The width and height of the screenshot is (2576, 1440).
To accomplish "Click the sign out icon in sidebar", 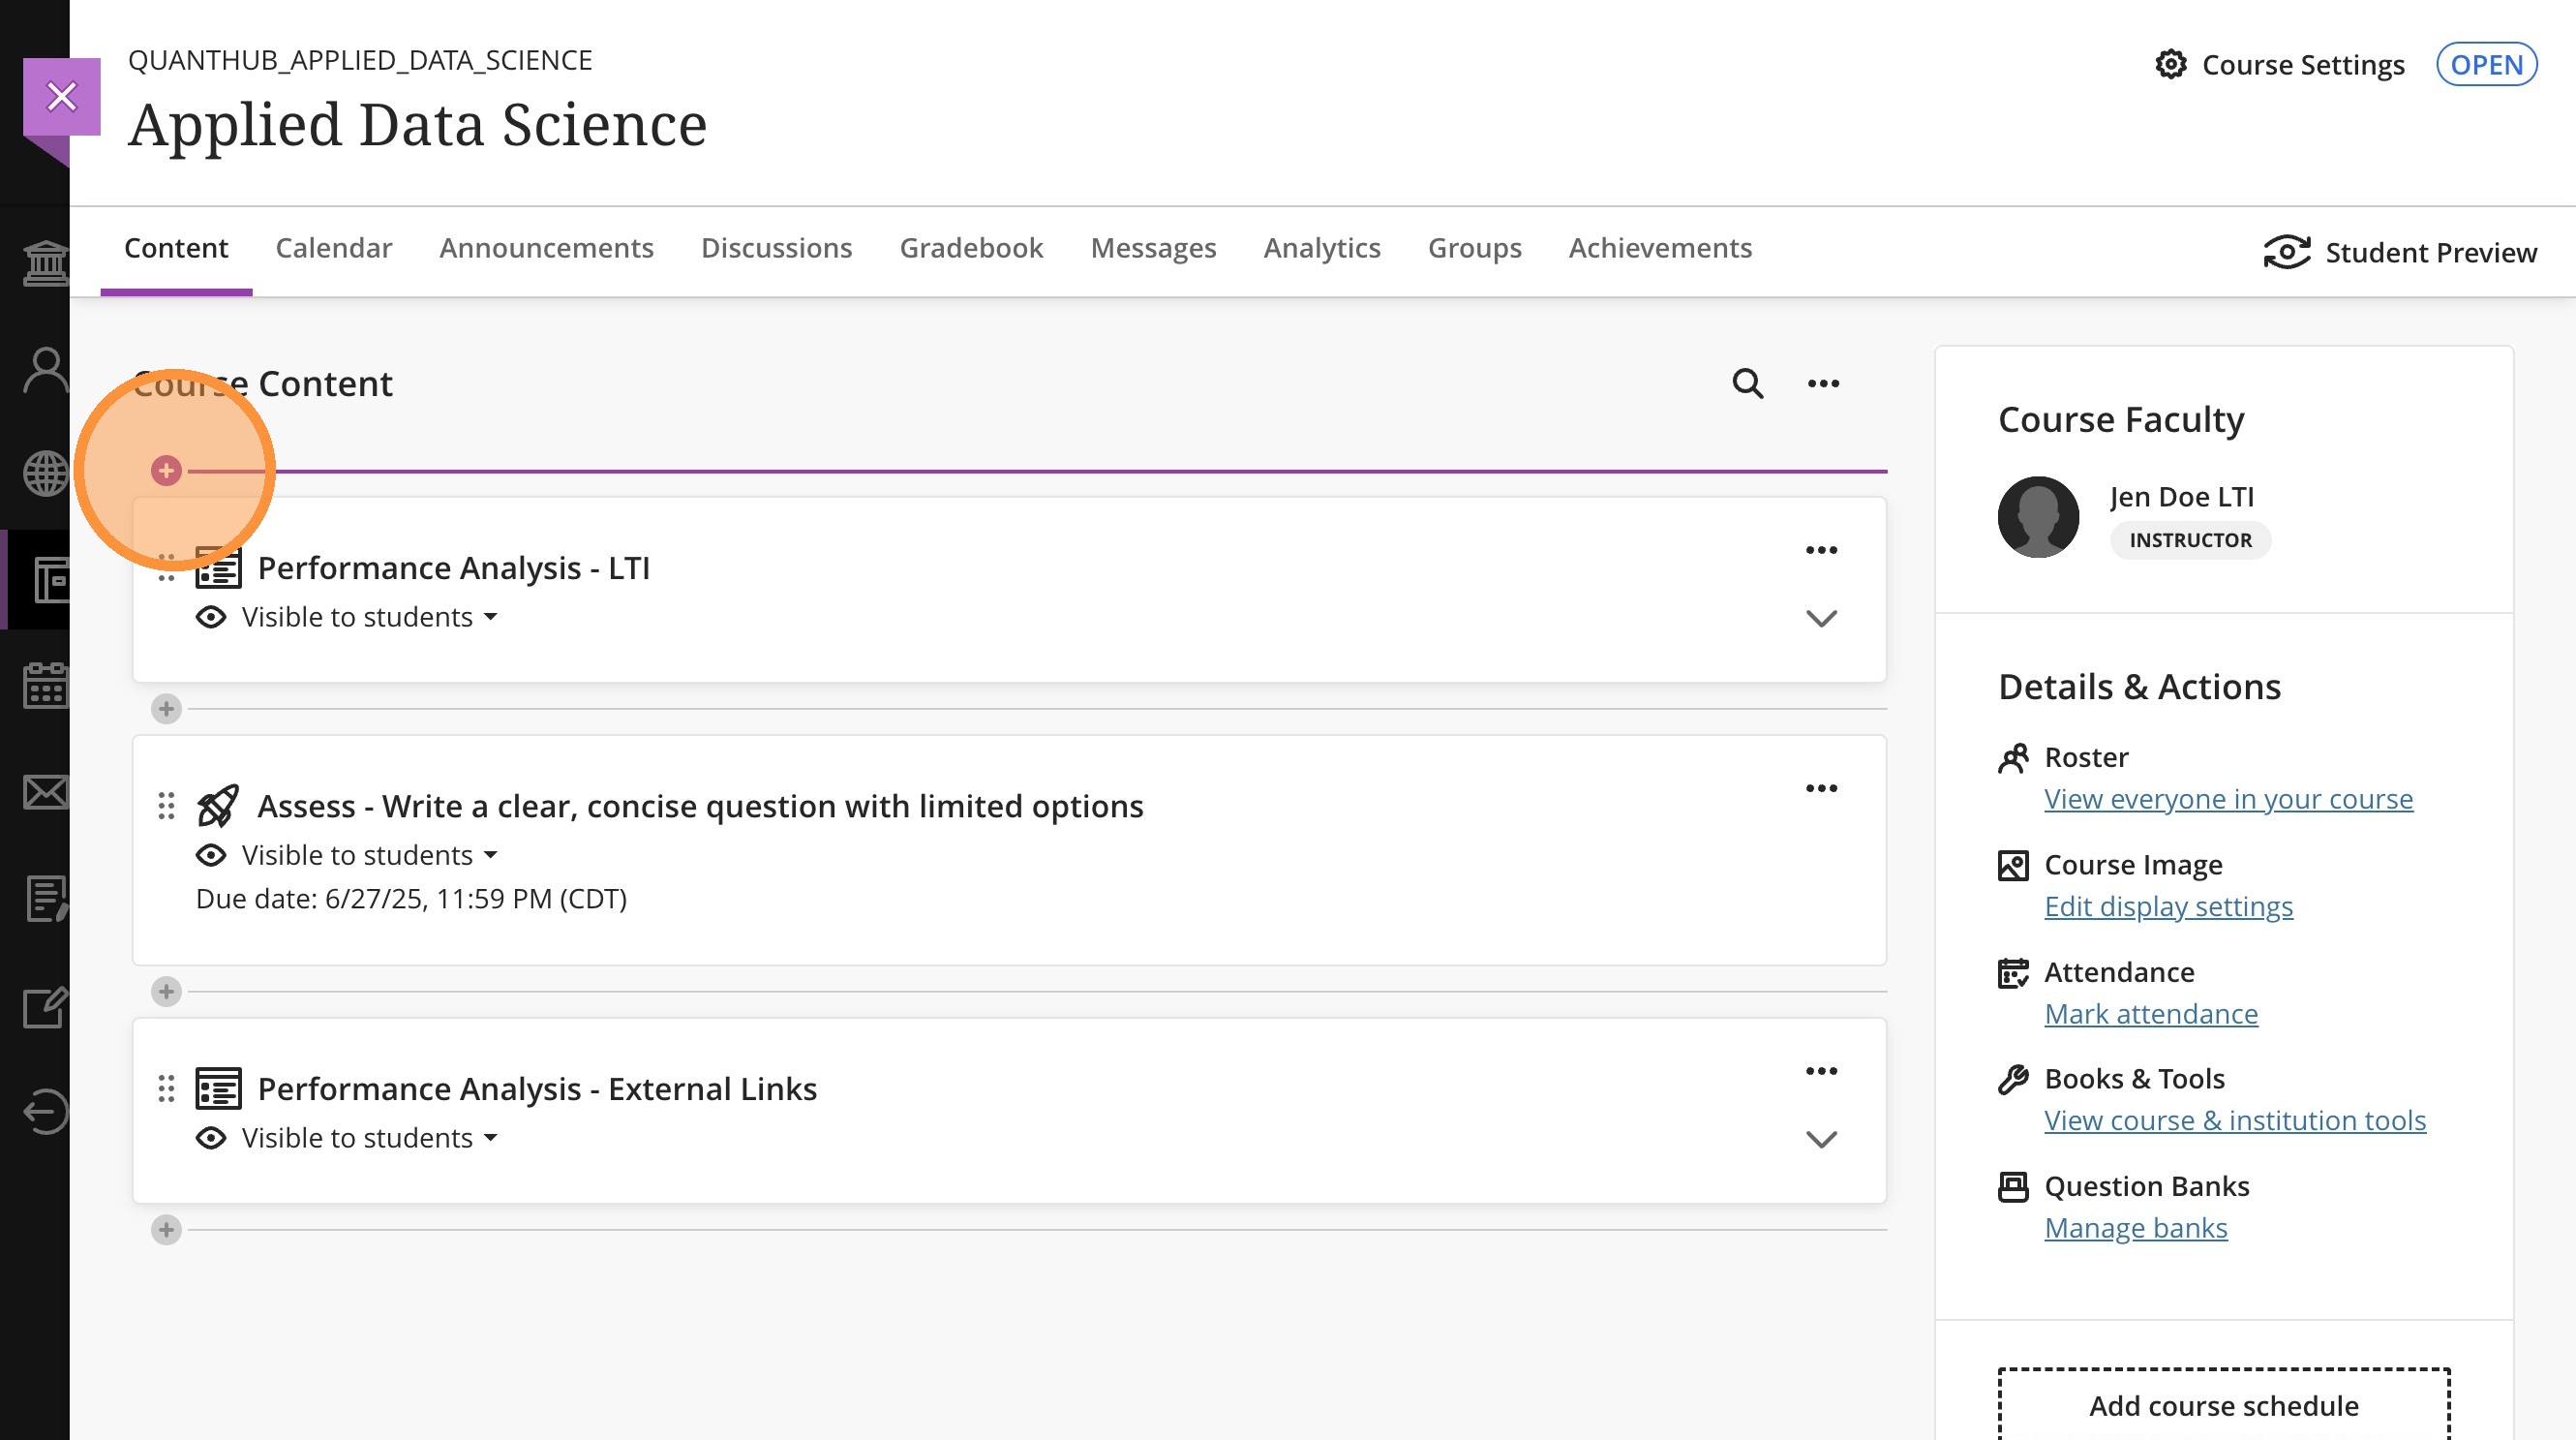I will [x=46, y=1111].
